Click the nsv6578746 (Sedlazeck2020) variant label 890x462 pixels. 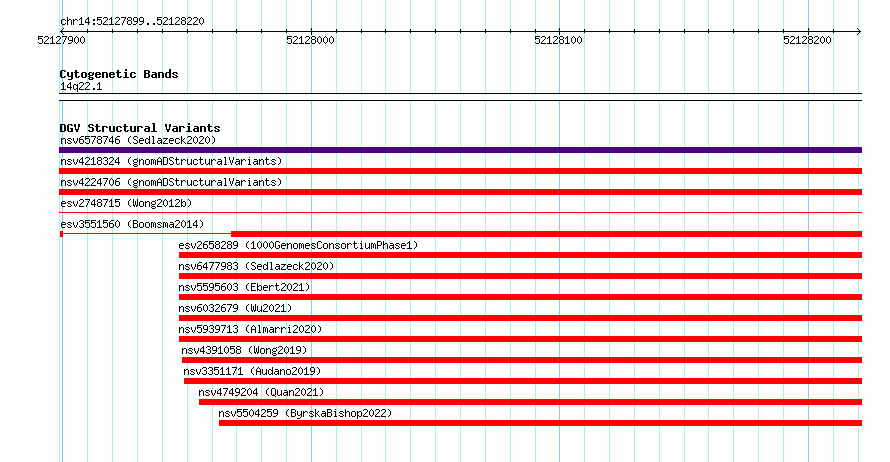[x=138, y=140]
